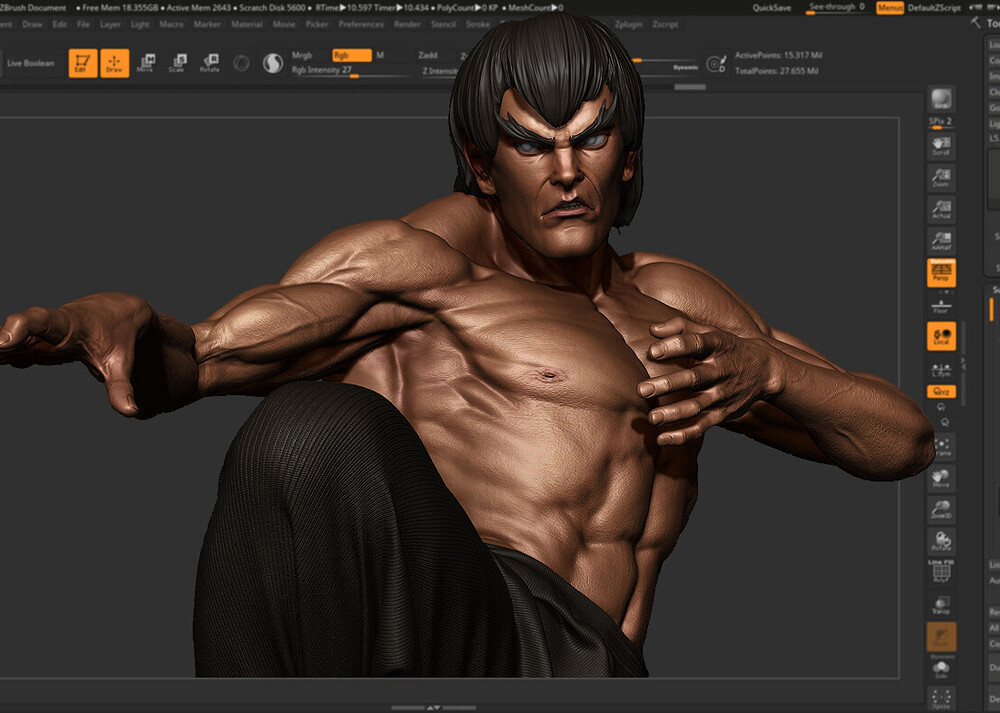The height and width of the screenshot is (713, 1000).
Task: Open the Picker menu
Action: (317, 24)
